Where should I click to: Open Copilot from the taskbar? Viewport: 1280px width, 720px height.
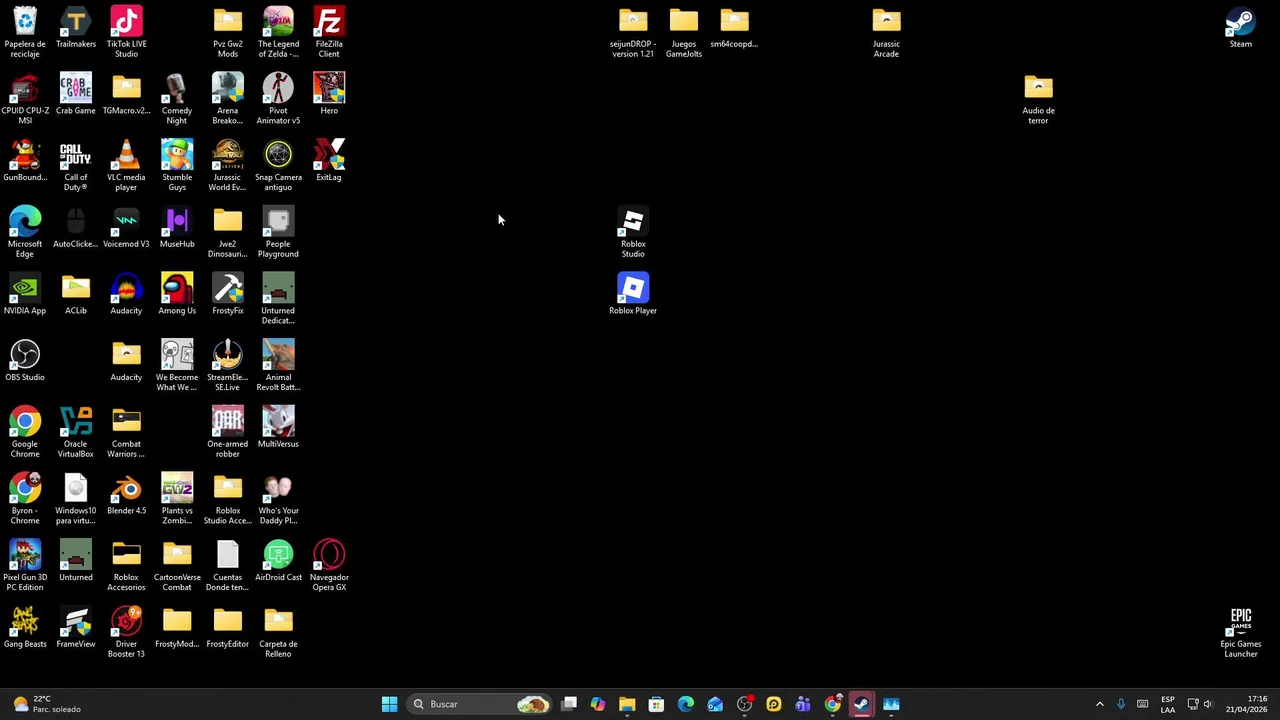coord(598,704)
